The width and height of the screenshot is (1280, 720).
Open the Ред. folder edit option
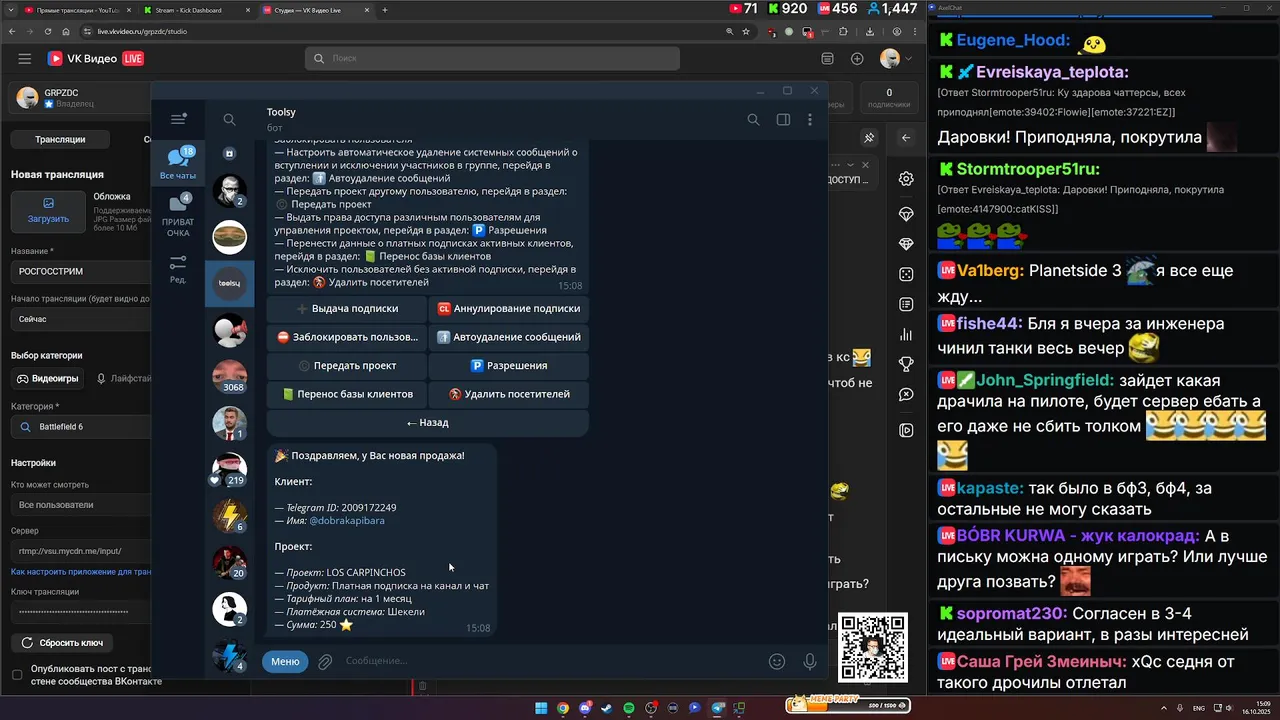(x=178, y=269)
